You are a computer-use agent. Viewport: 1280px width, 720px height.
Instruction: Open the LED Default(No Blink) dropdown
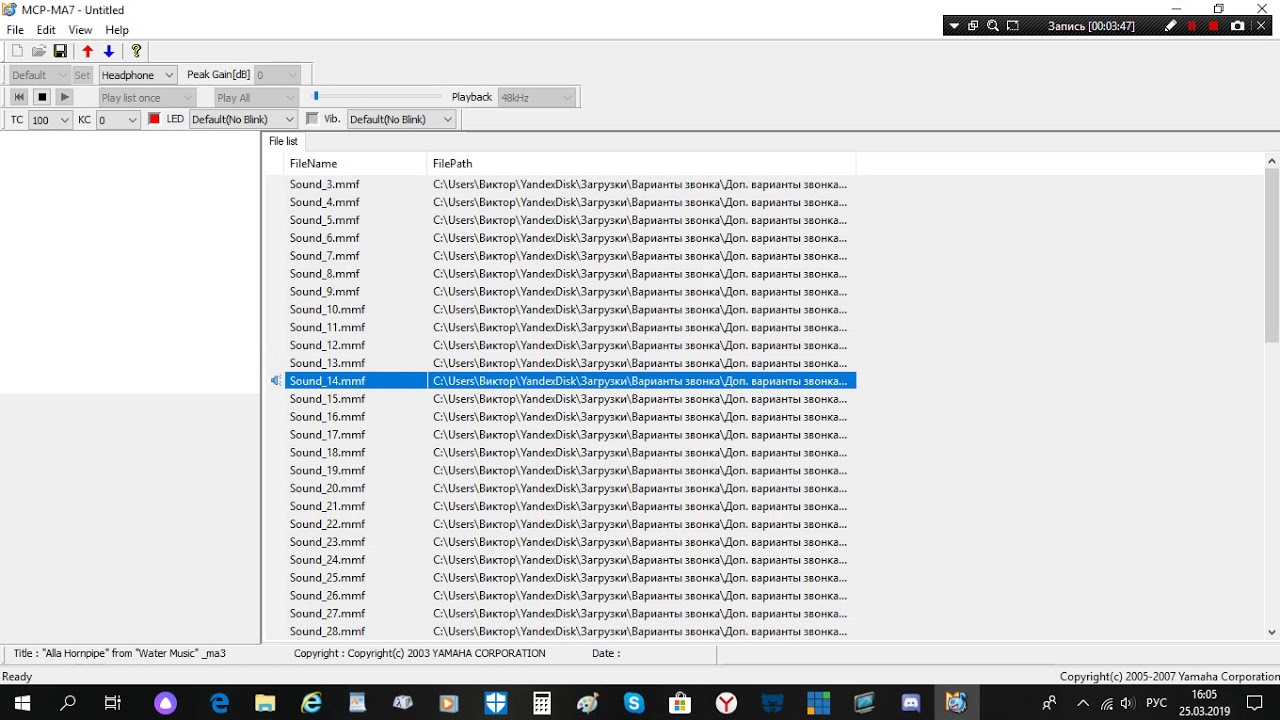[x=243, y=120]
